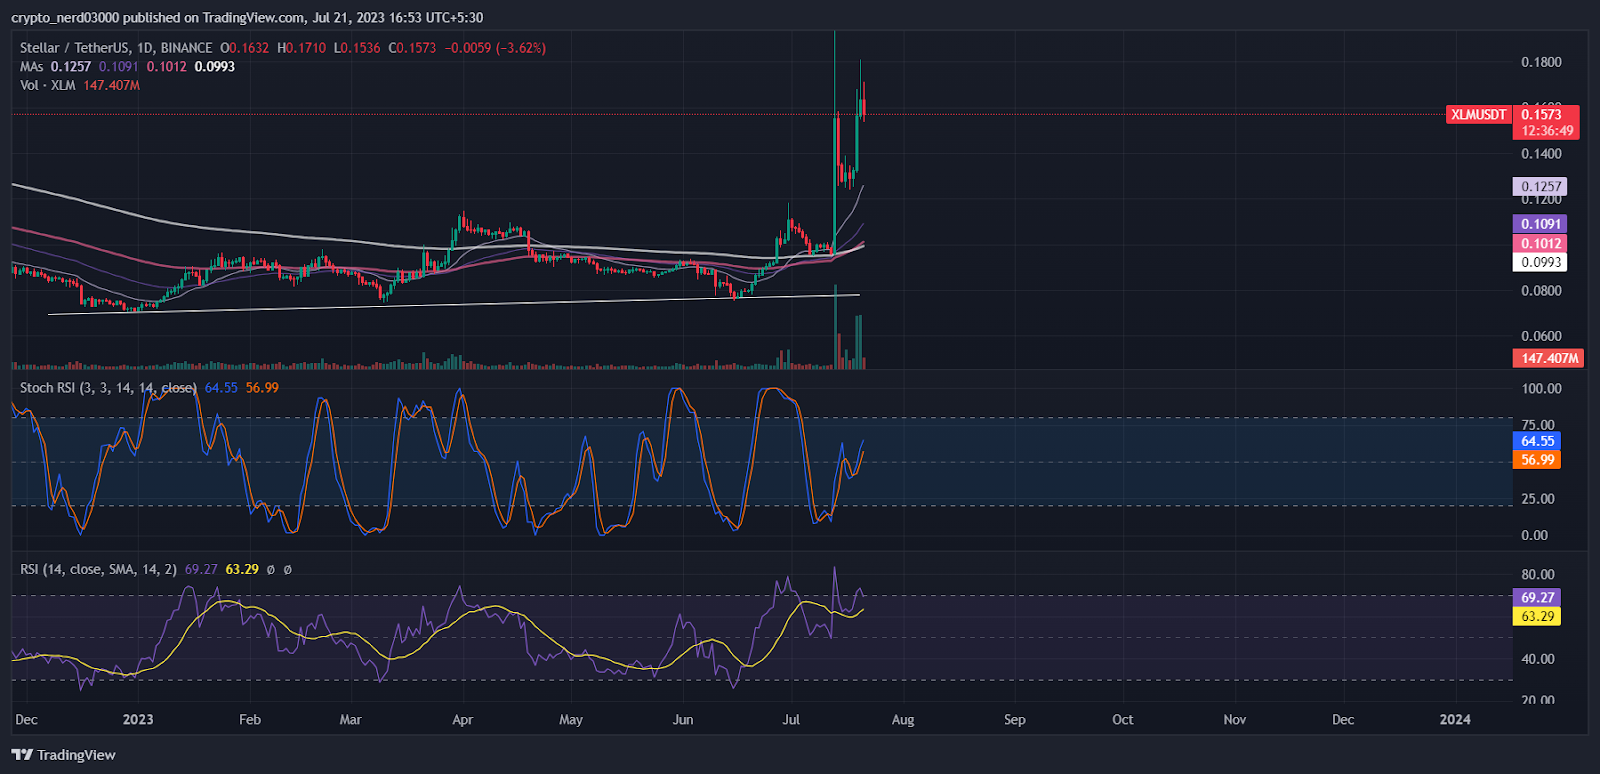This screenshot has width=1600, height=774.
Task: Click the 12:36:49 bar countdown timer
Action: pos(1547,131)
